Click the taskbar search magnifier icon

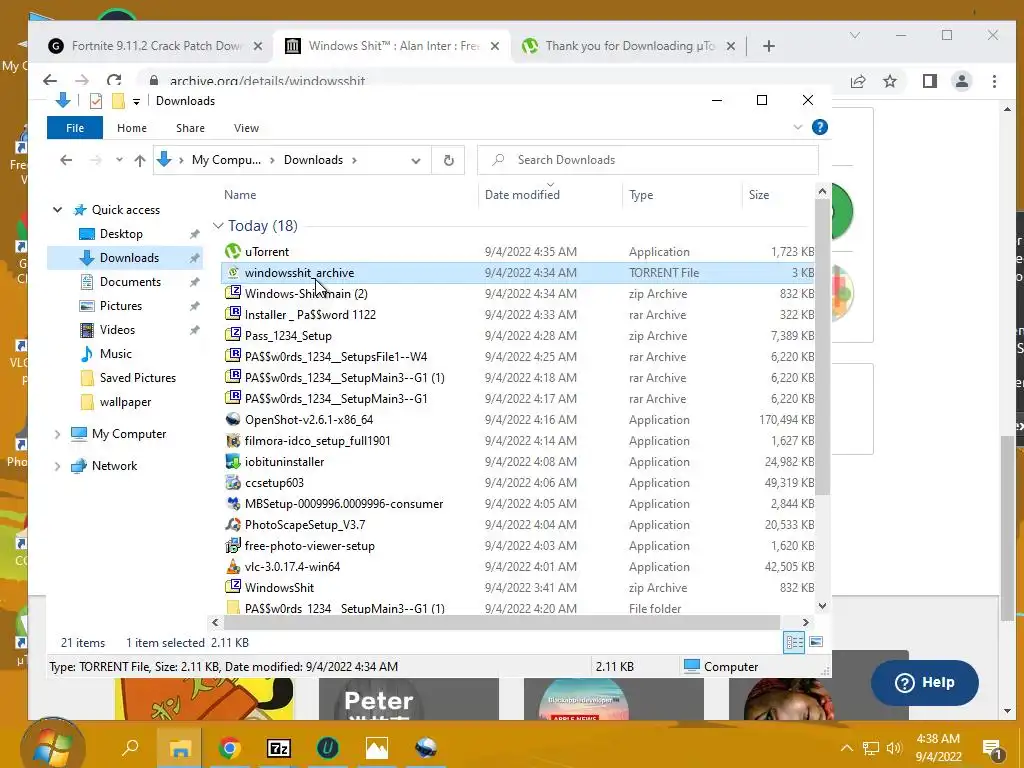[130, 746]
